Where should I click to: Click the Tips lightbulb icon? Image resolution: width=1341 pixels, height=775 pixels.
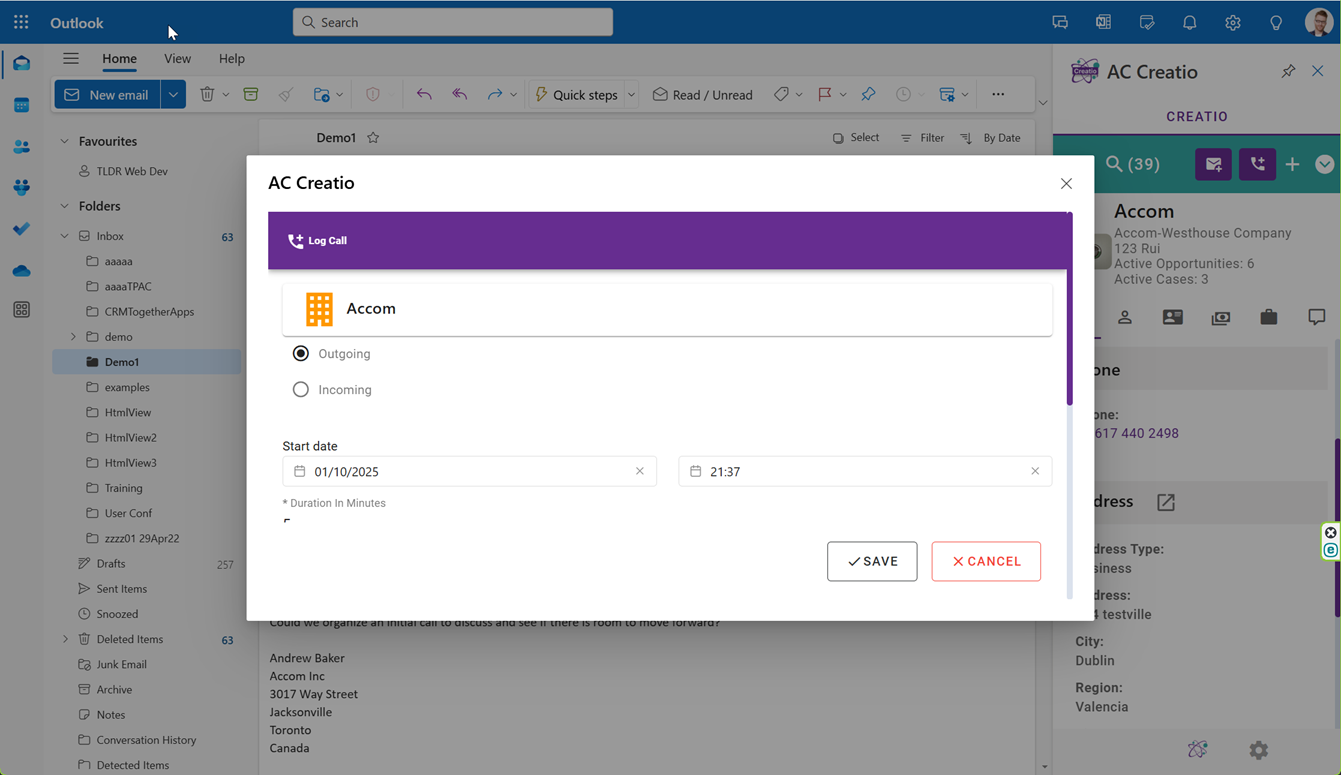[1275, 22]
